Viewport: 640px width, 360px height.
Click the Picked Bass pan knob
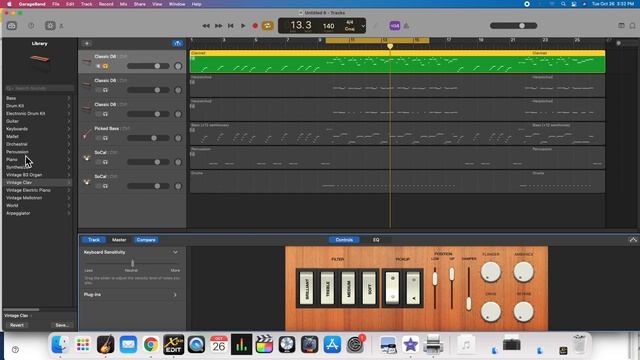click(x=178, y=138)
